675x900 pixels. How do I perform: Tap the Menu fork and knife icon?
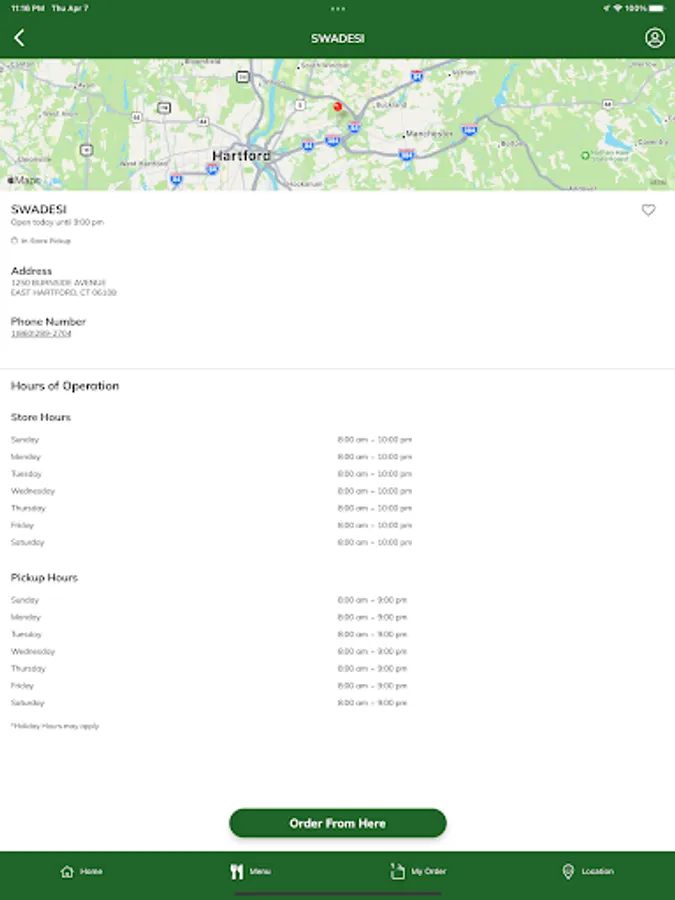pyautogui.click(x=236, y=871)
